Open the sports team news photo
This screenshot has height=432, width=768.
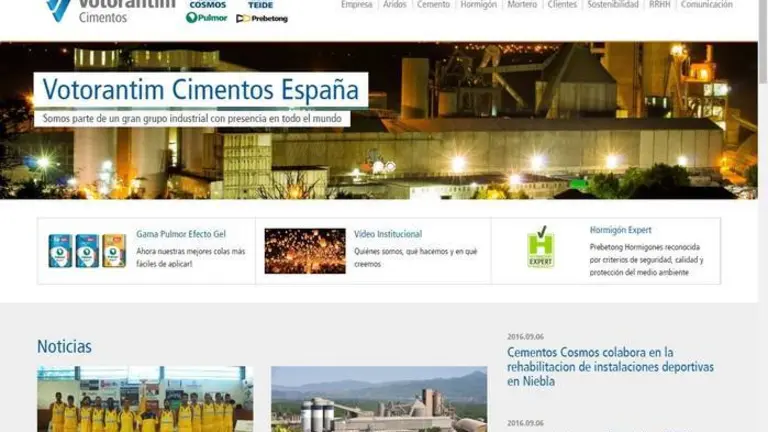145,400
